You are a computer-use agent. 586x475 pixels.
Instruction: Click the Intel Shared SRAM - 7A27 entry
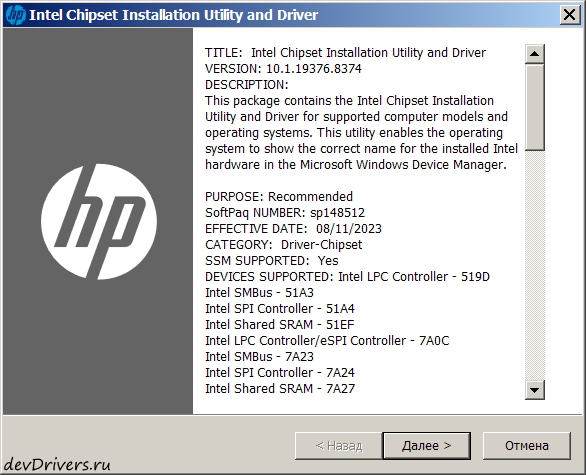280,389
